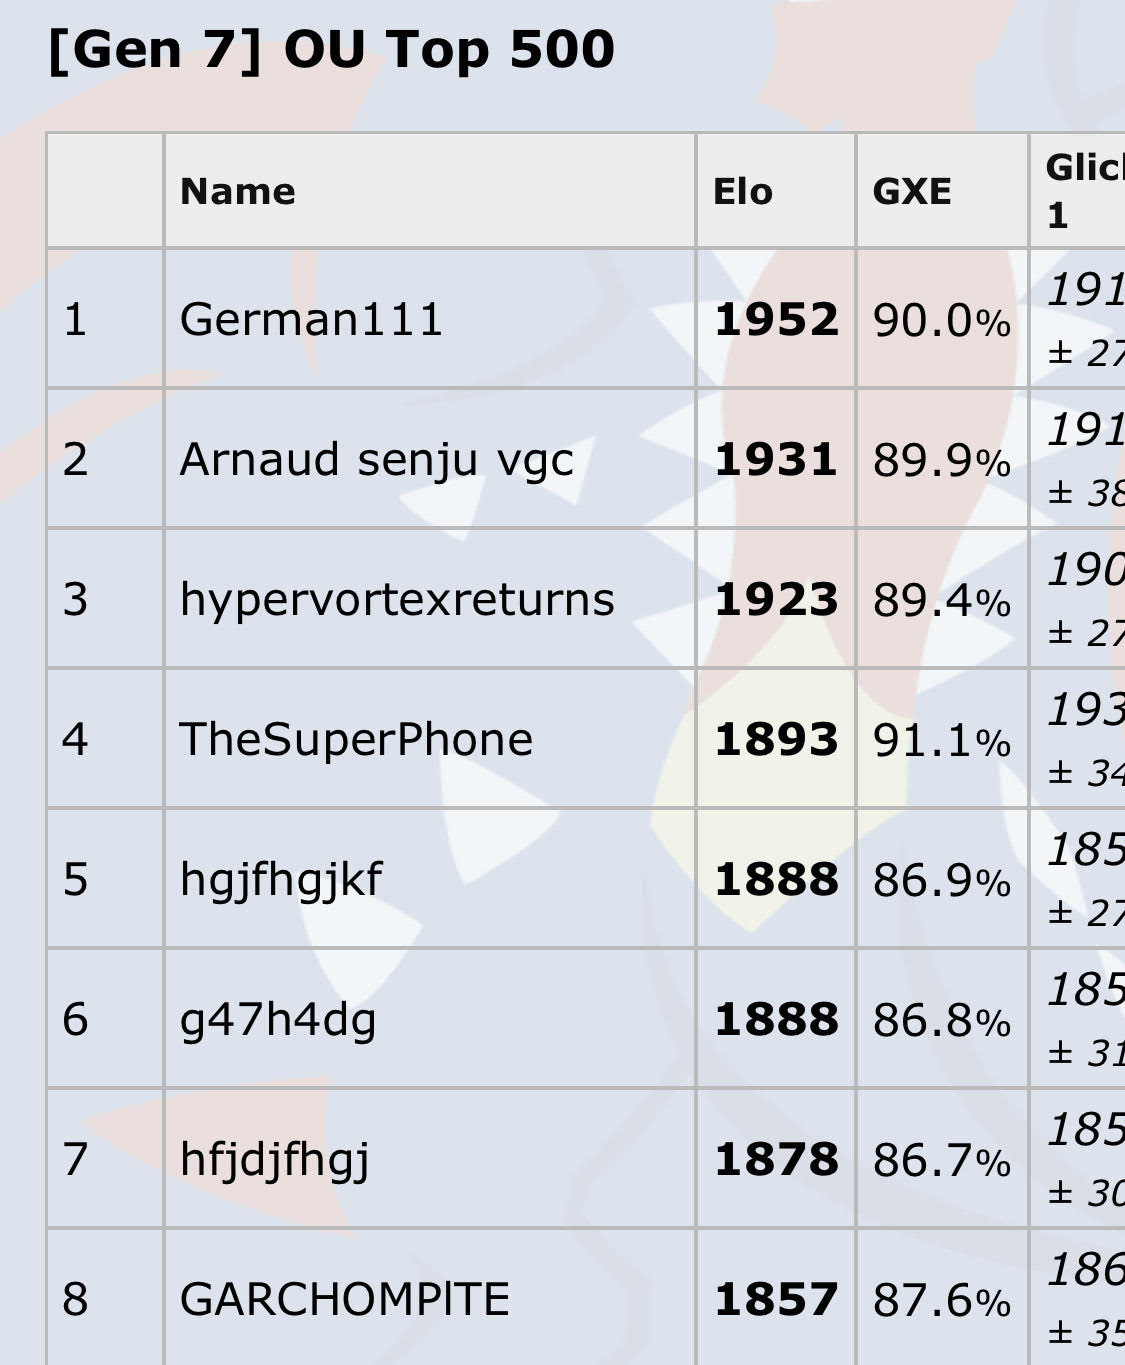
Task: Click the 1857 Elo value
Action: coord(776,1300)
